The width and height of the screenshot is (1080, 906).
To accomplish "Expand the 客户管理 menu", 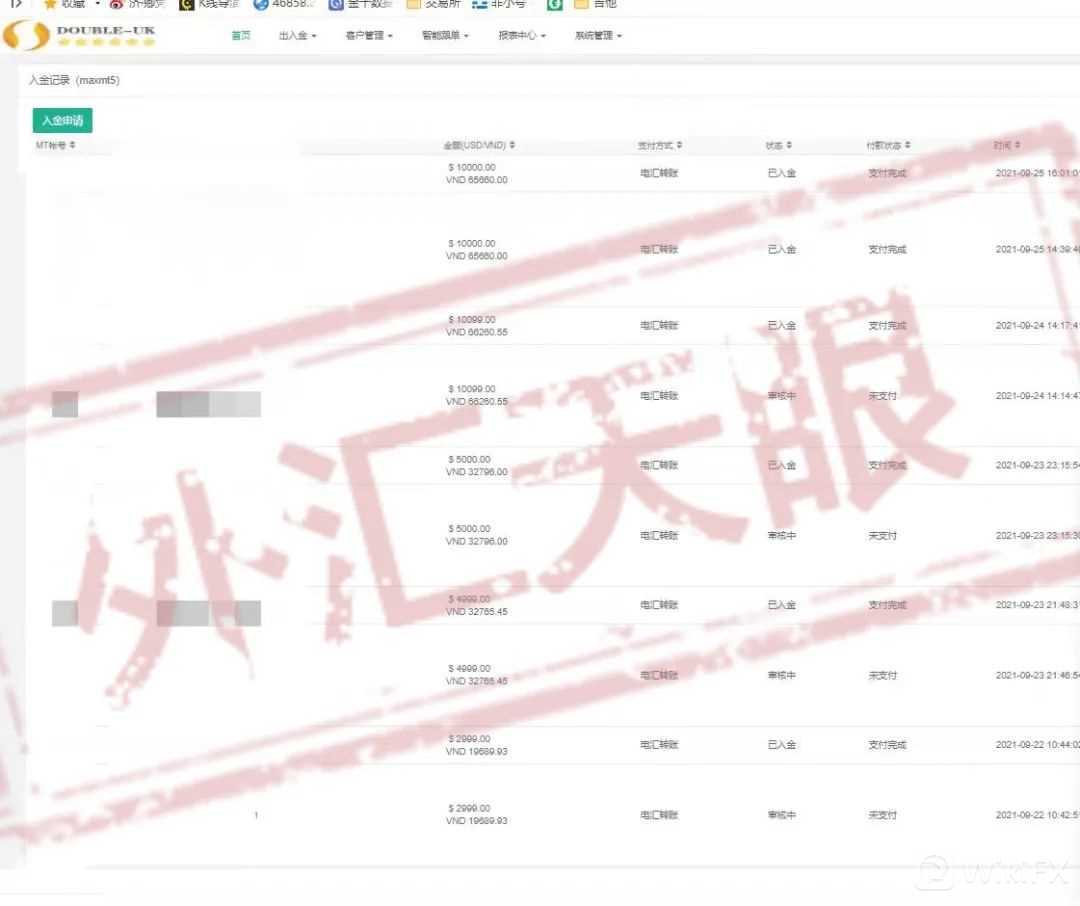I will [x=369, y=35].
